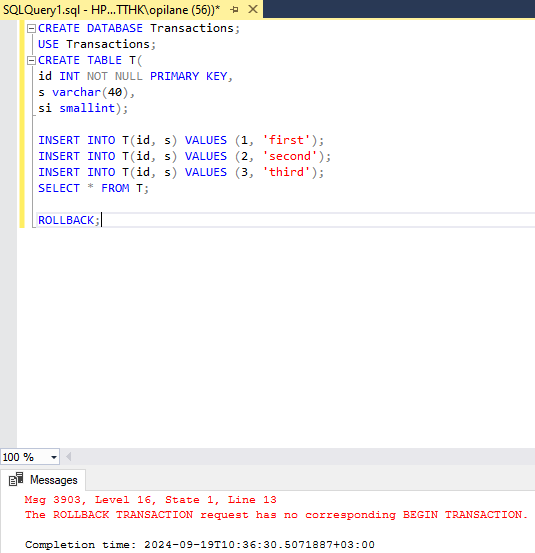Click the Completion time message line
The height and width of the screenshot is (553, 535).
click(200, 545)
